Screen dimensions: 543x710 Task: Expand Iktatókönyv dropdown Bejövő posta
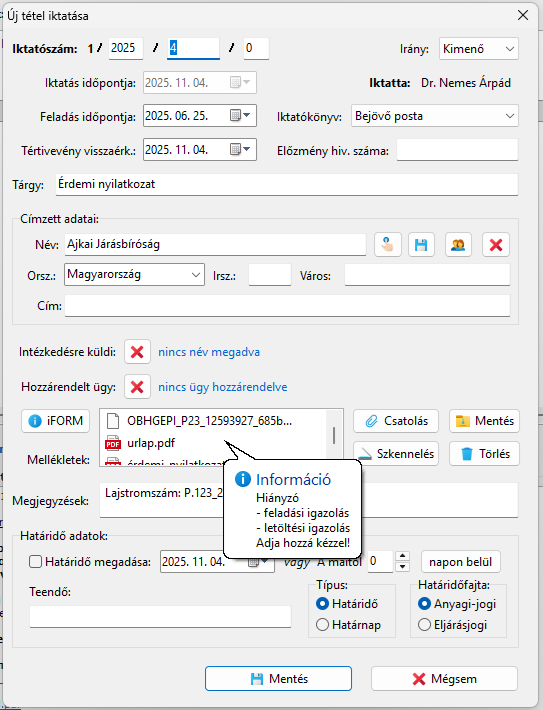435,116
